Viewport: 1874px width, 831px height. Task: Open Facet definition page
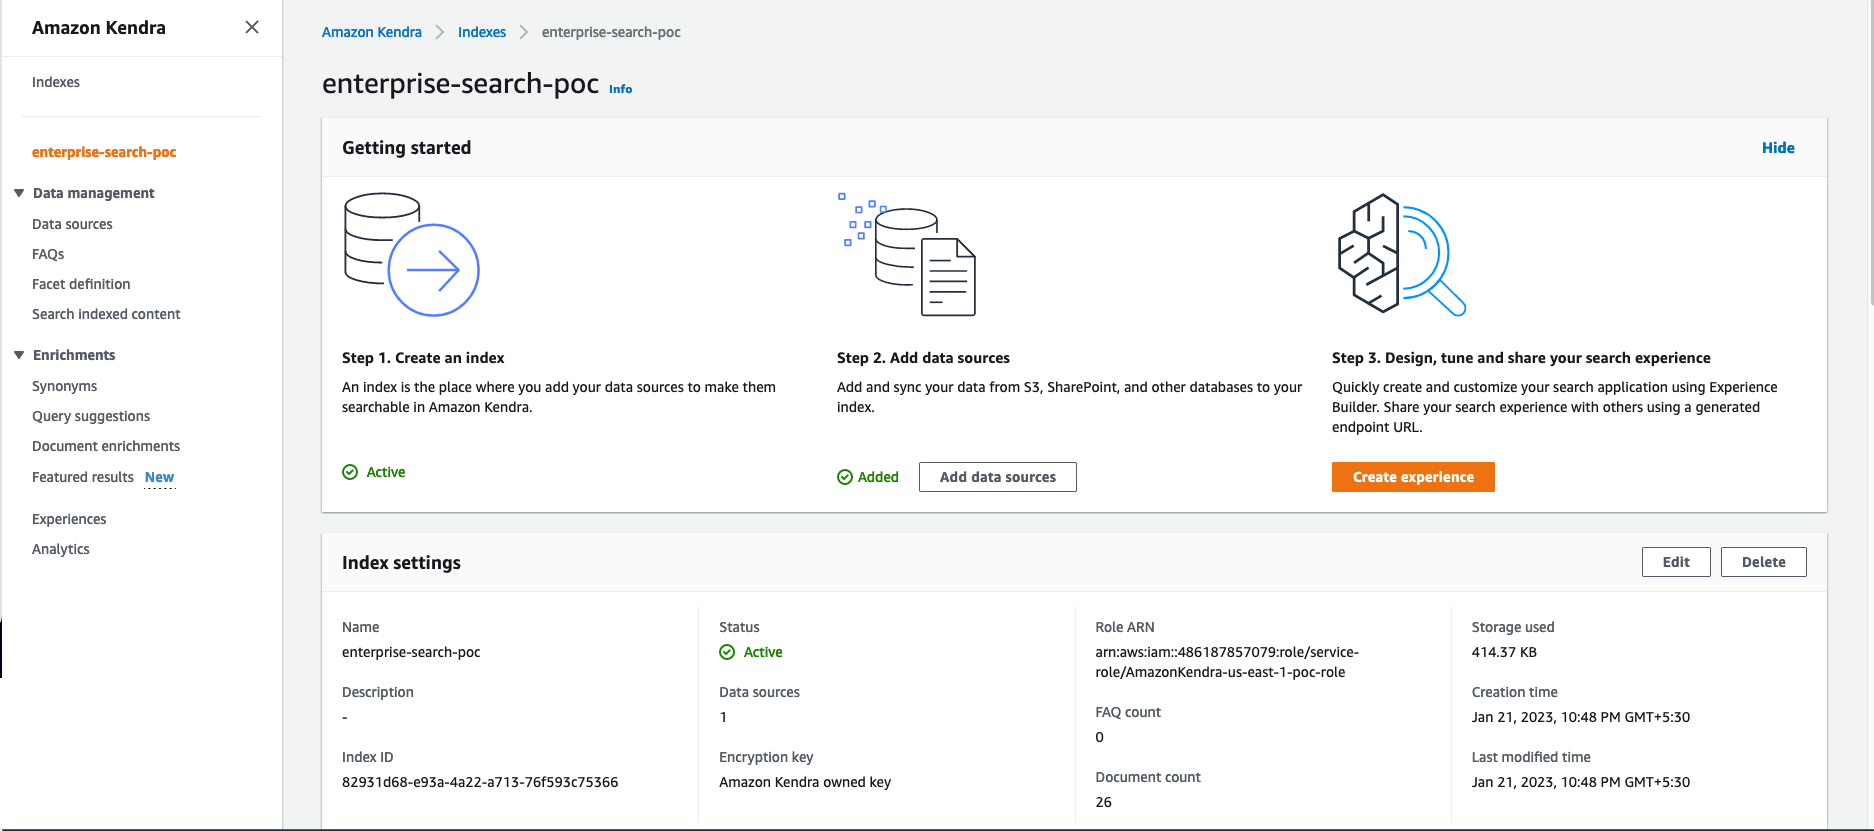81,284
